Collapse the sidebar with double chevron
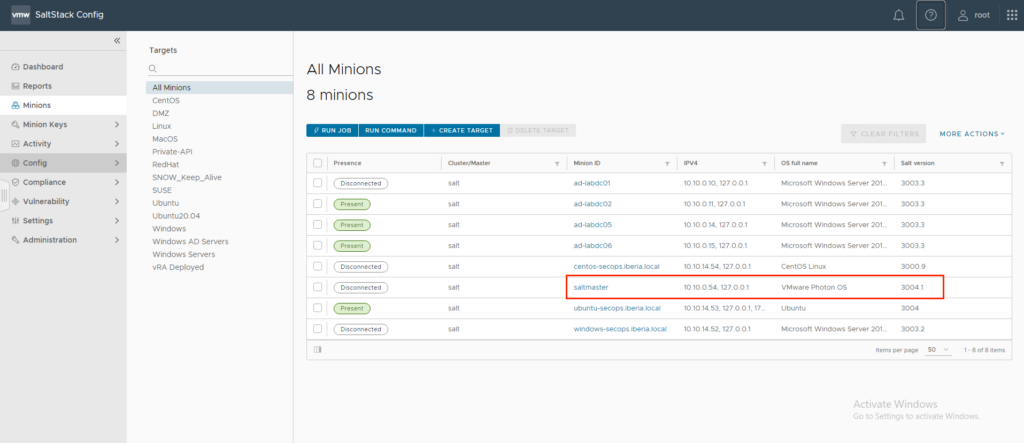Viewport: 1024px width, 443px height. (x=117, y=41)
